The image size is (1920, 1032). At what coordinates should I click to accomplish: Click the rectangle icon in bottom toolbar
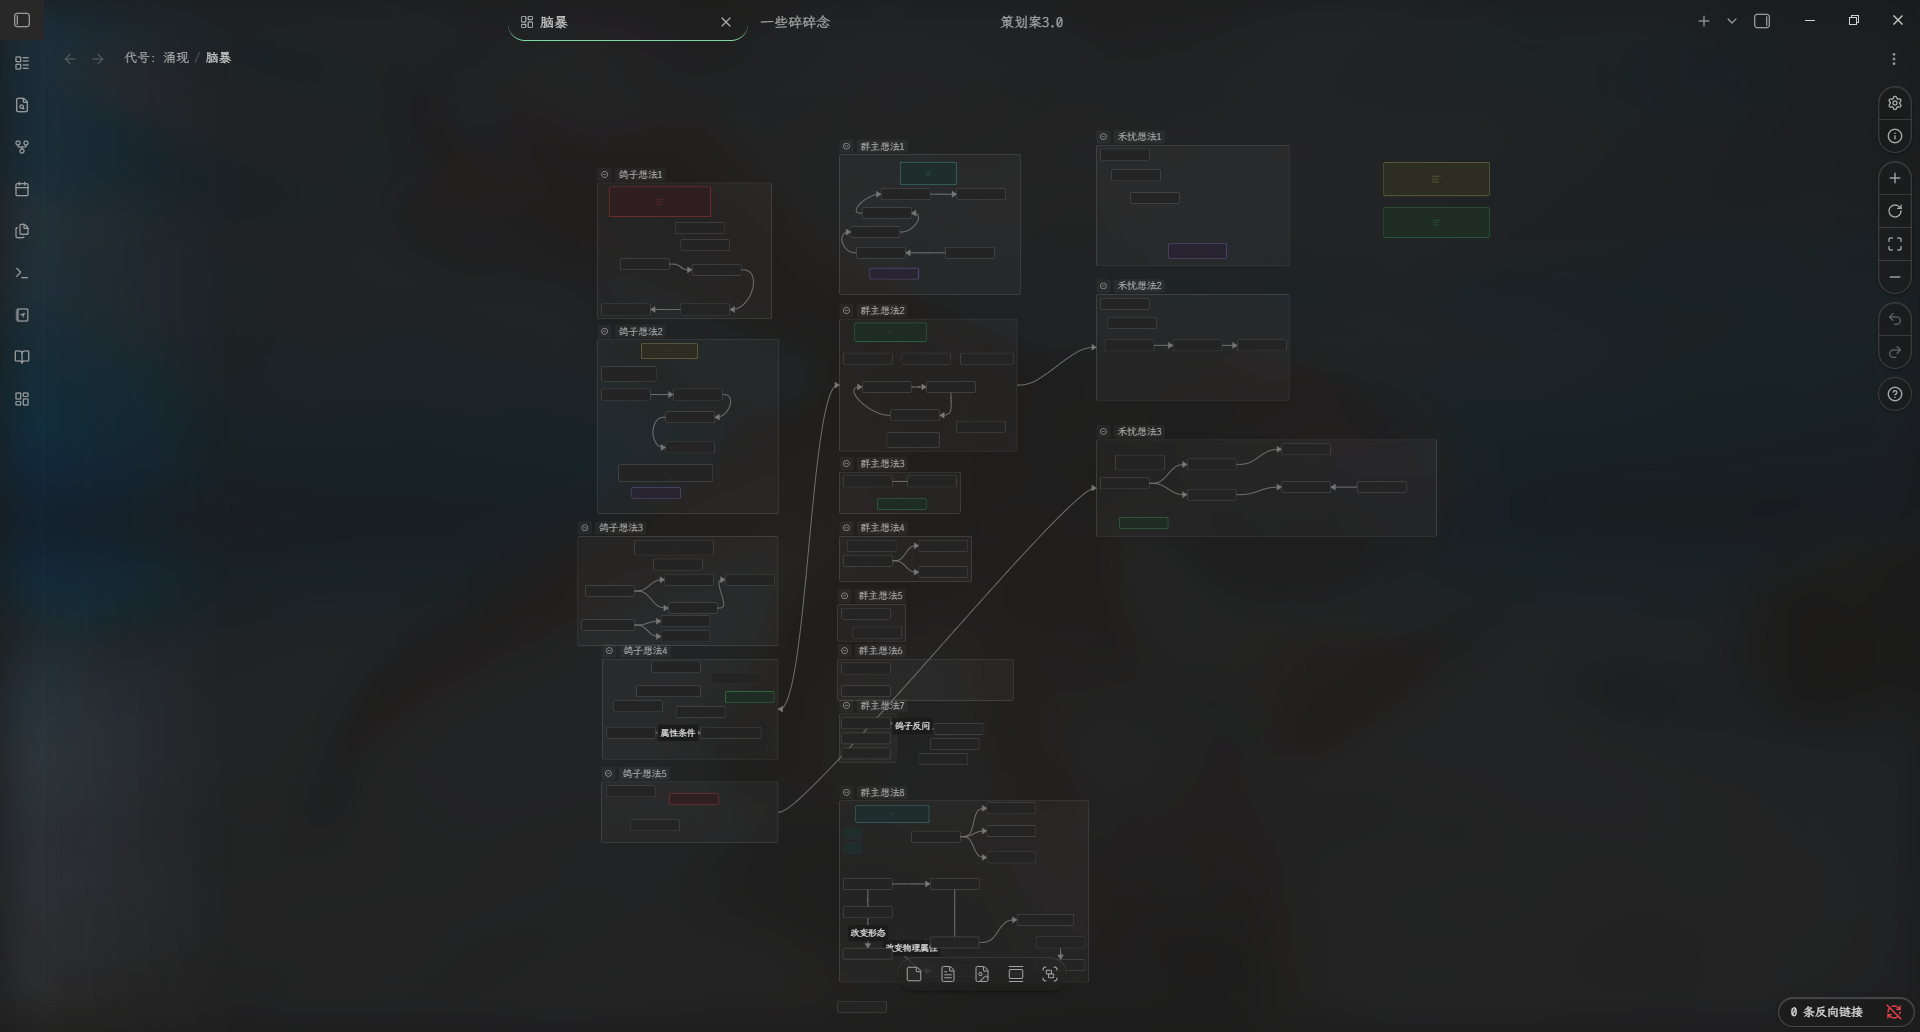point(1016,974)
